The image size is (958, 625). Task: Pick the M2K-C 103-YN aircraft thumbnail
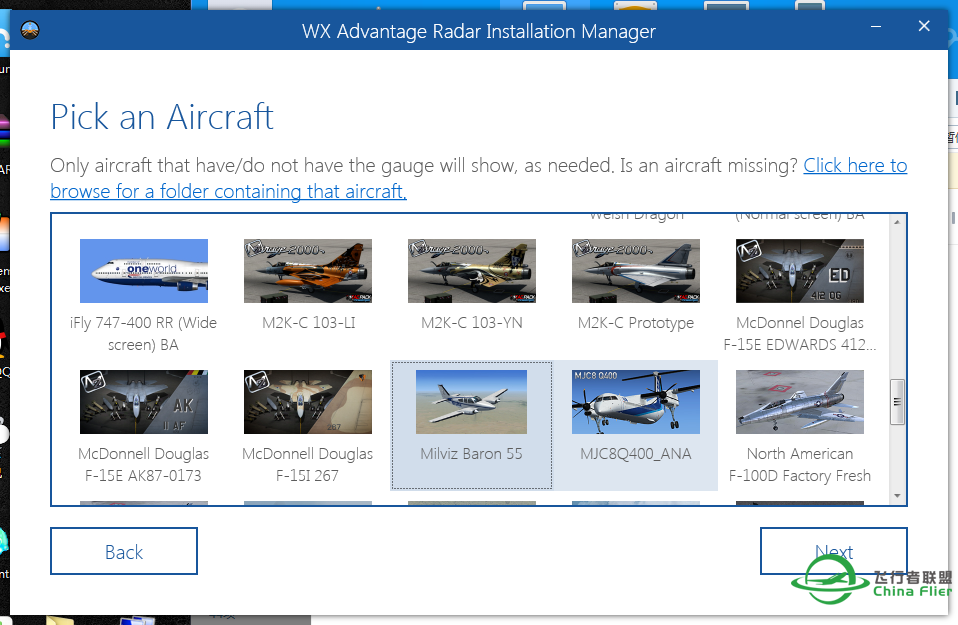[471, 271]
